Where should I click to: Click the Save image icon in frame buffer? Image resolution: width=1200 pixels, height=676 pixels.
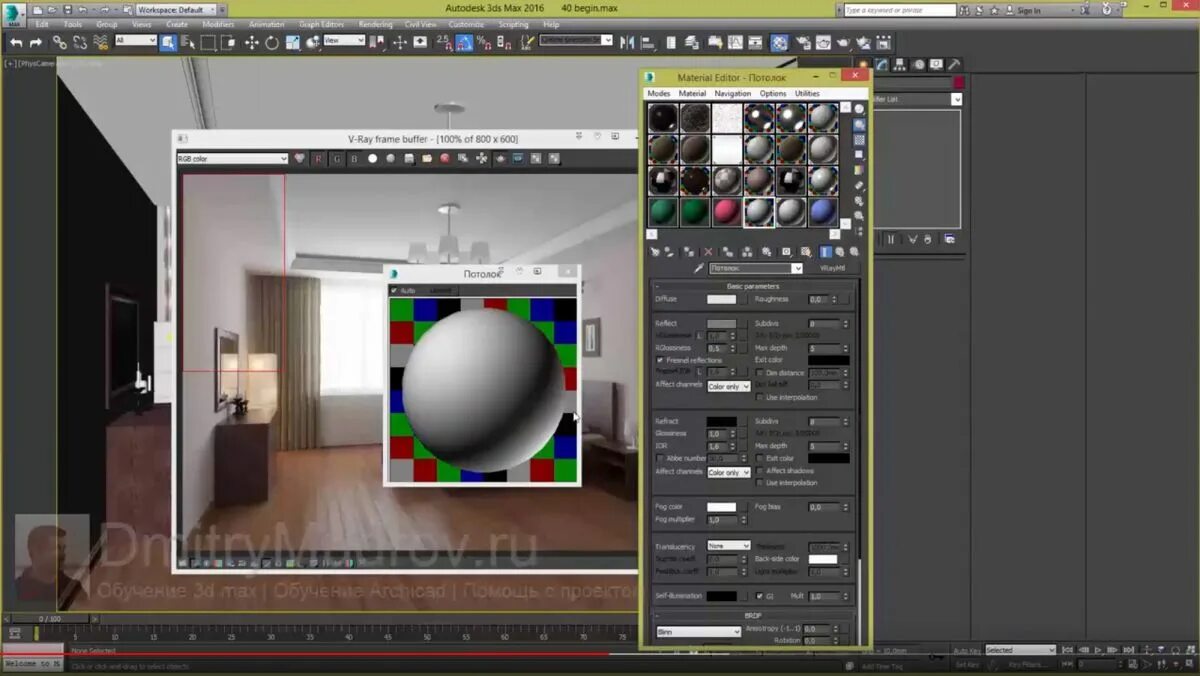coord(409,158)
